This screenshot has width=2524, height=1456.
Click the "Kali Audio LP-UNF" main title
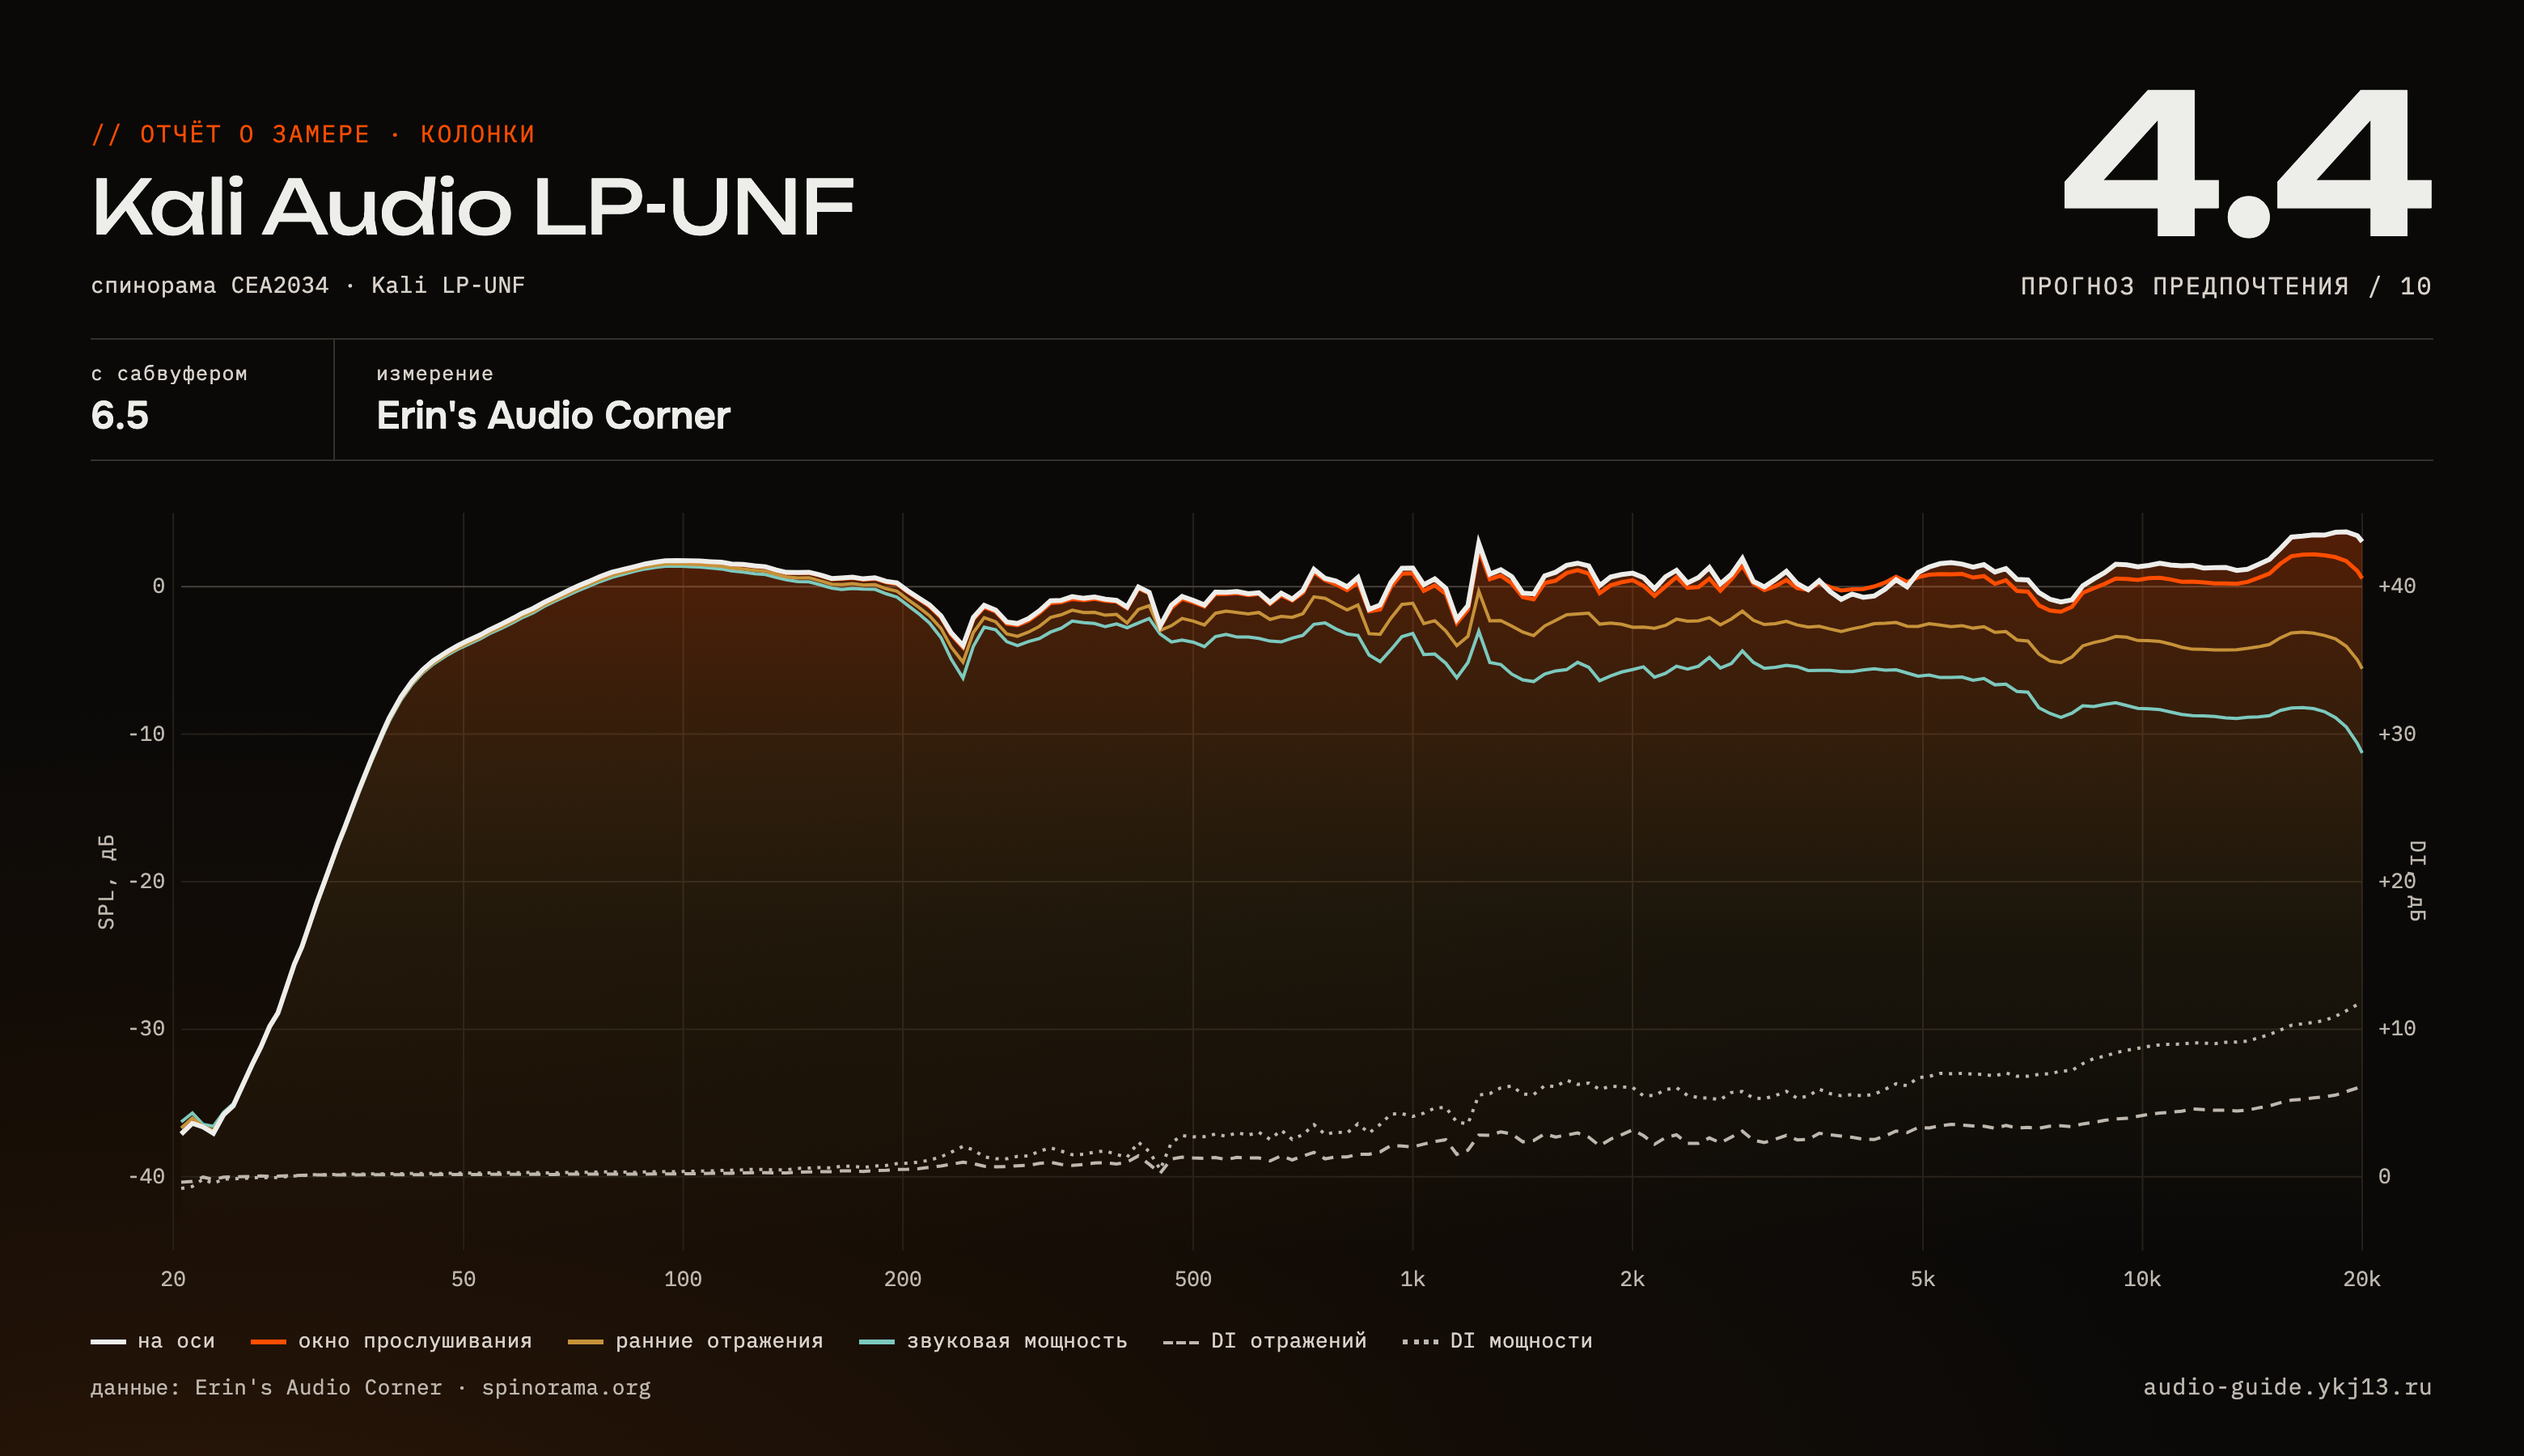[473, 207]
